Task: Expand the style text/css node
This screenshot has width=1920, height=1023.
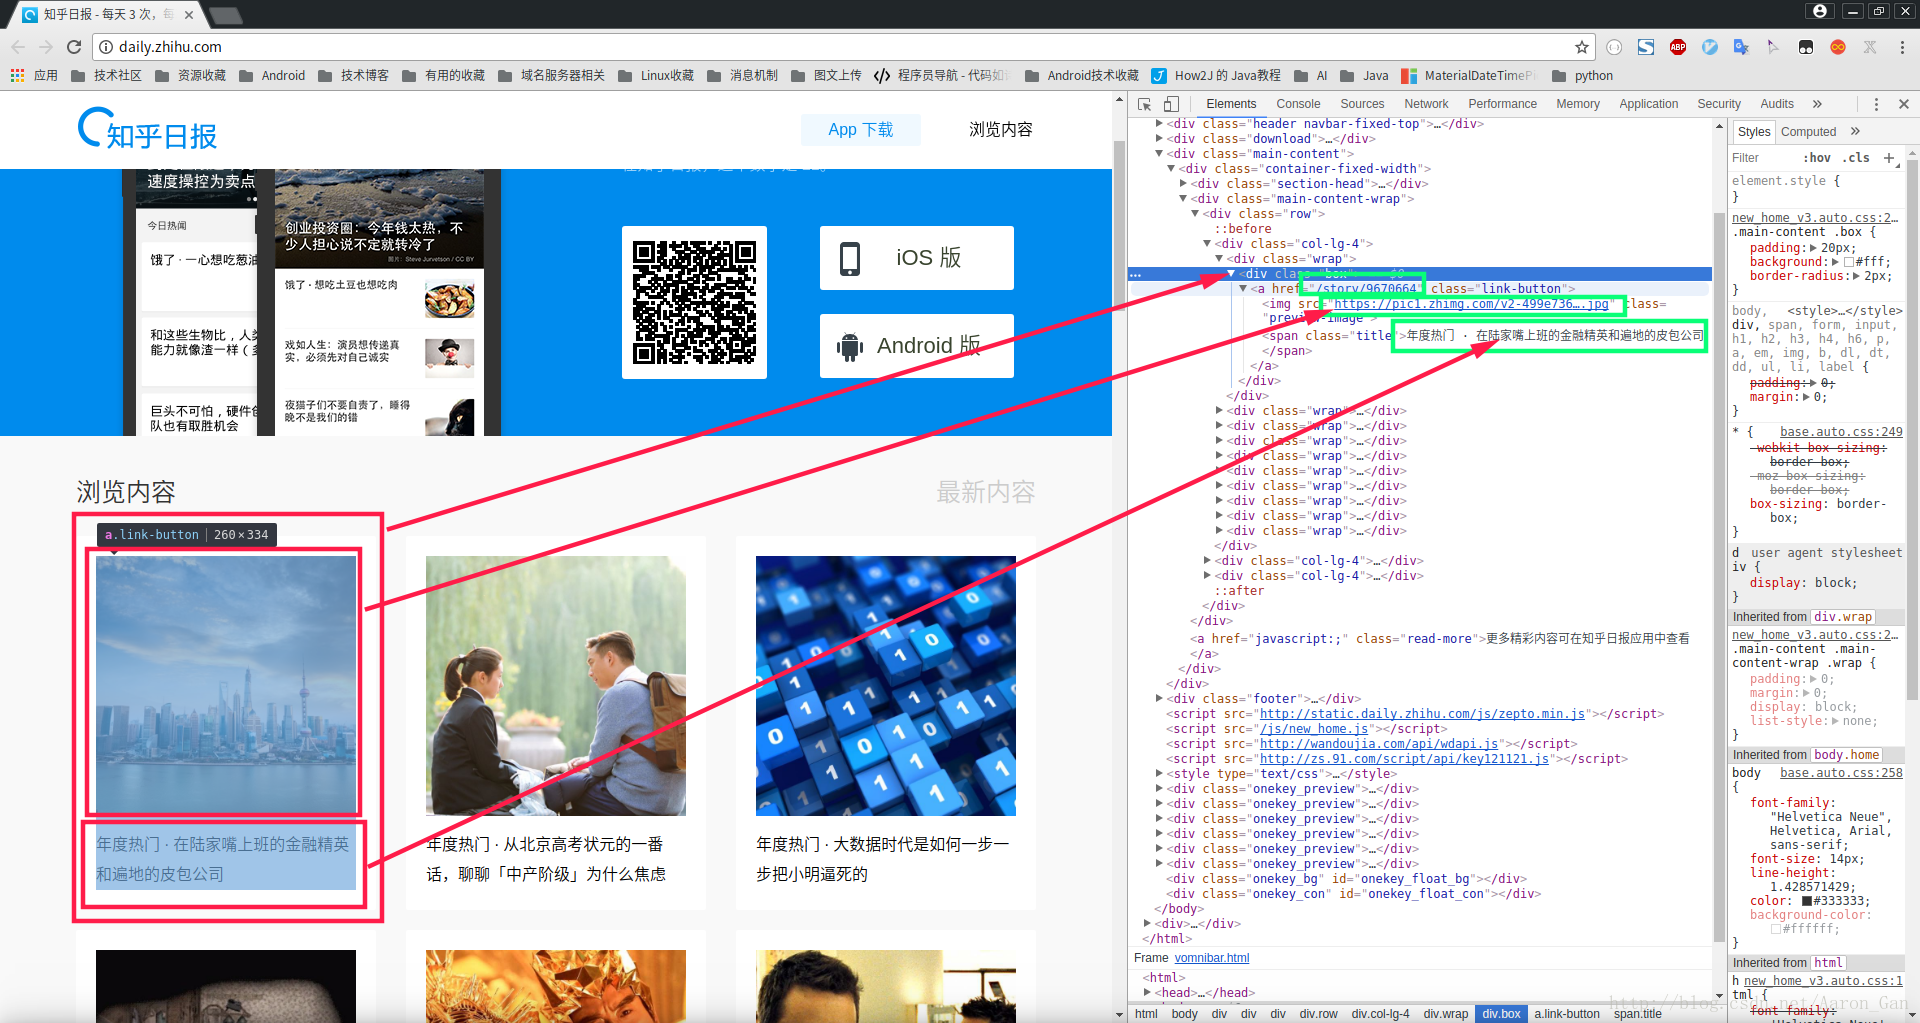Action: (x=1159, y=774)
